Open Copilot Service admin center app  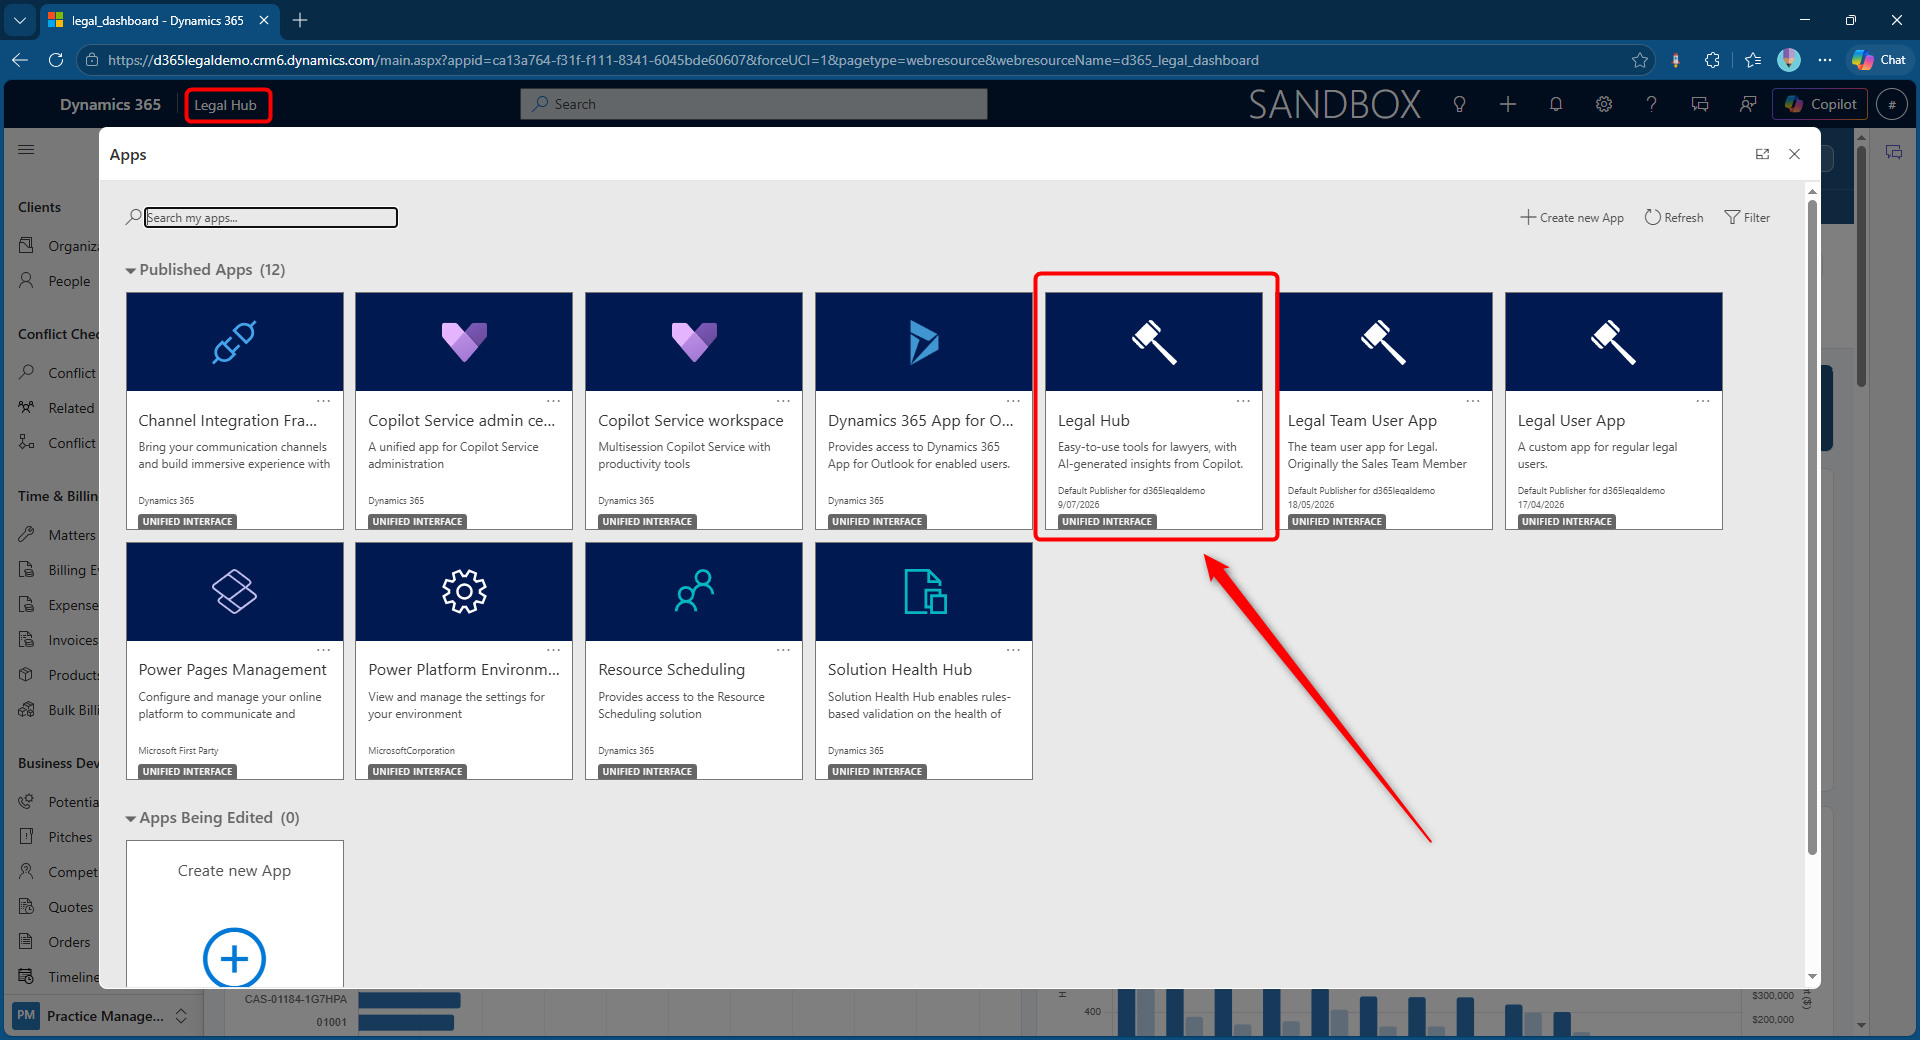tap(464, 411)
